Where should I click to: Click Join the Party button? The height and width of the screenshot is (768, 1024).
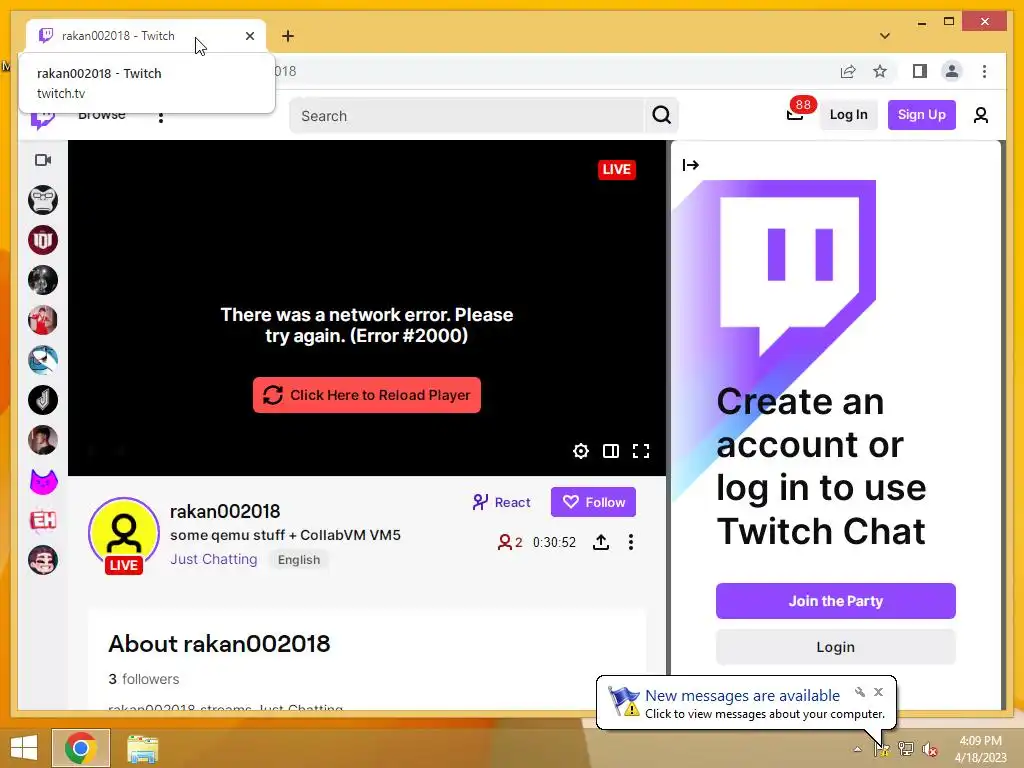(x=835, y=601)
